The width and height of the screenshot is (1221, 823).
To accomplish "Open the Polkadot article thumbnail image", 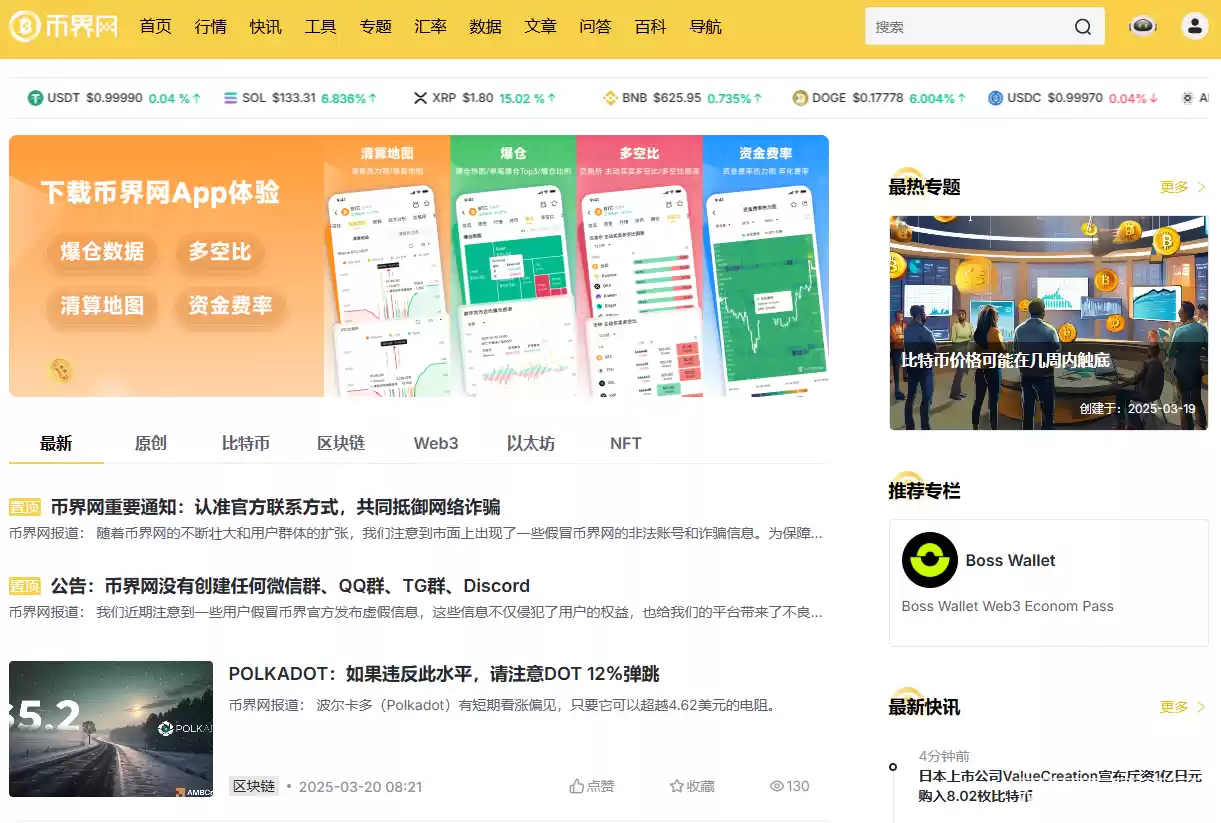I will point(111,728).
